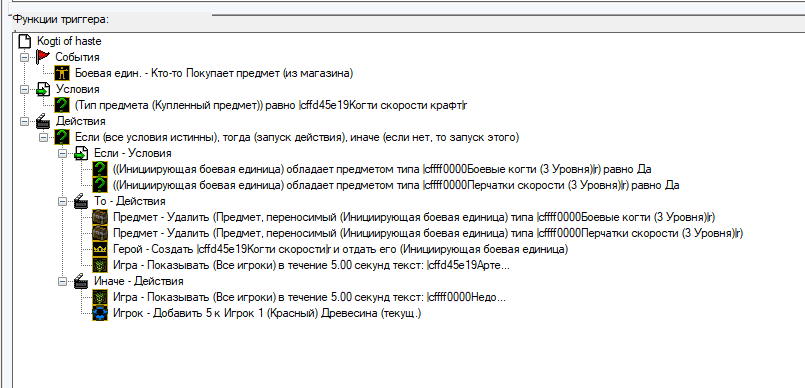The image size is (805, 388).
Task: Collapse the top-level Условия tree node
Action: coord(24,89)
